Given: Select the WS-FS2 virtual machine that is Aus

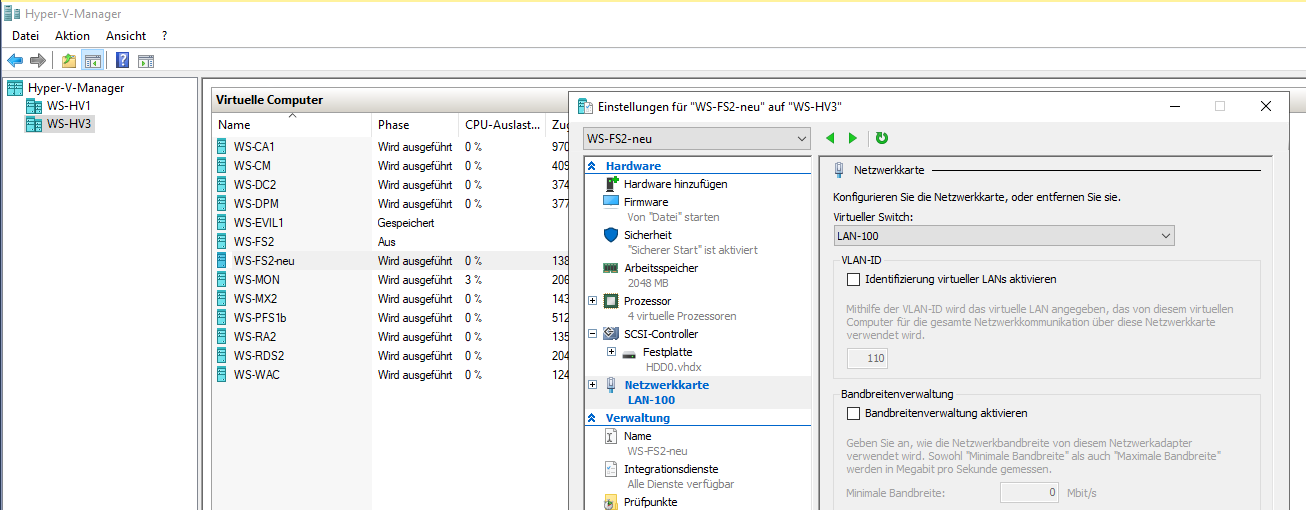Looking at the screenshot, I should 390,241.
